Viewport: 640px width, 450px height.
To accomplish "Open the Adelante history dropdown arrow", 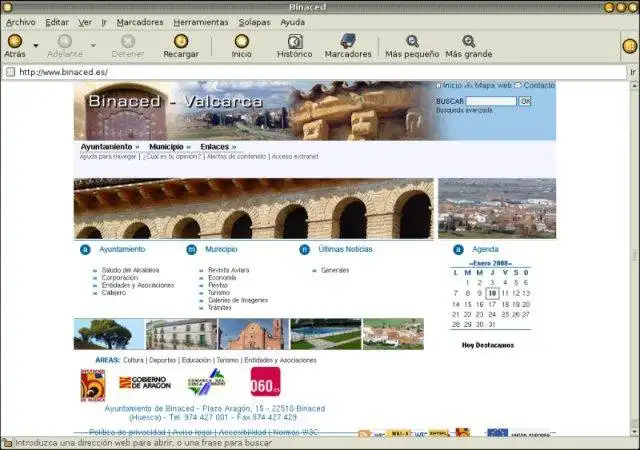I will [93, 46].
